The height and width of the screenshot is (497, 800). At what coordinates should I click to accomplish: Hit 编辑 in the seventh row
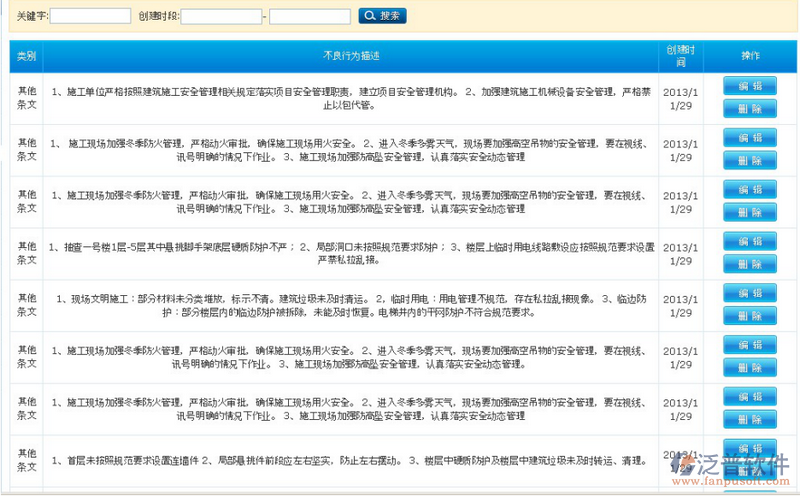click(x=749, y=397)
